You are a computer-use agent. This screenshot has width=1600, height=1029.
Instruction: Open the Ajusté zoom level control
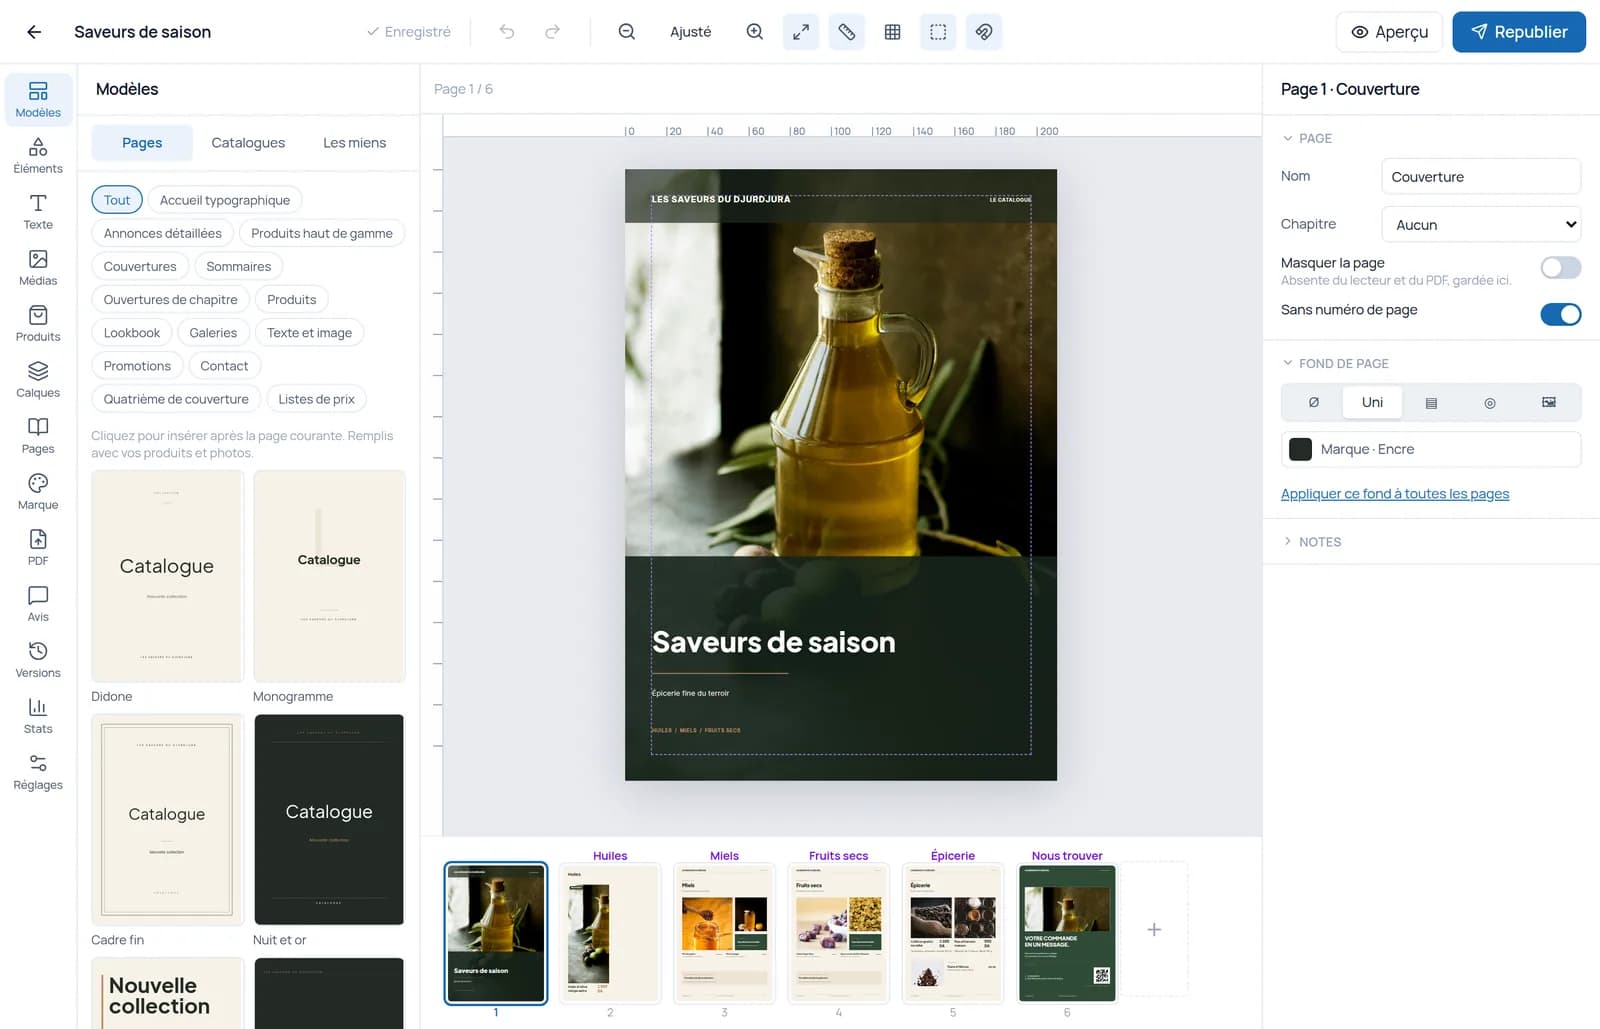(691, 32)
